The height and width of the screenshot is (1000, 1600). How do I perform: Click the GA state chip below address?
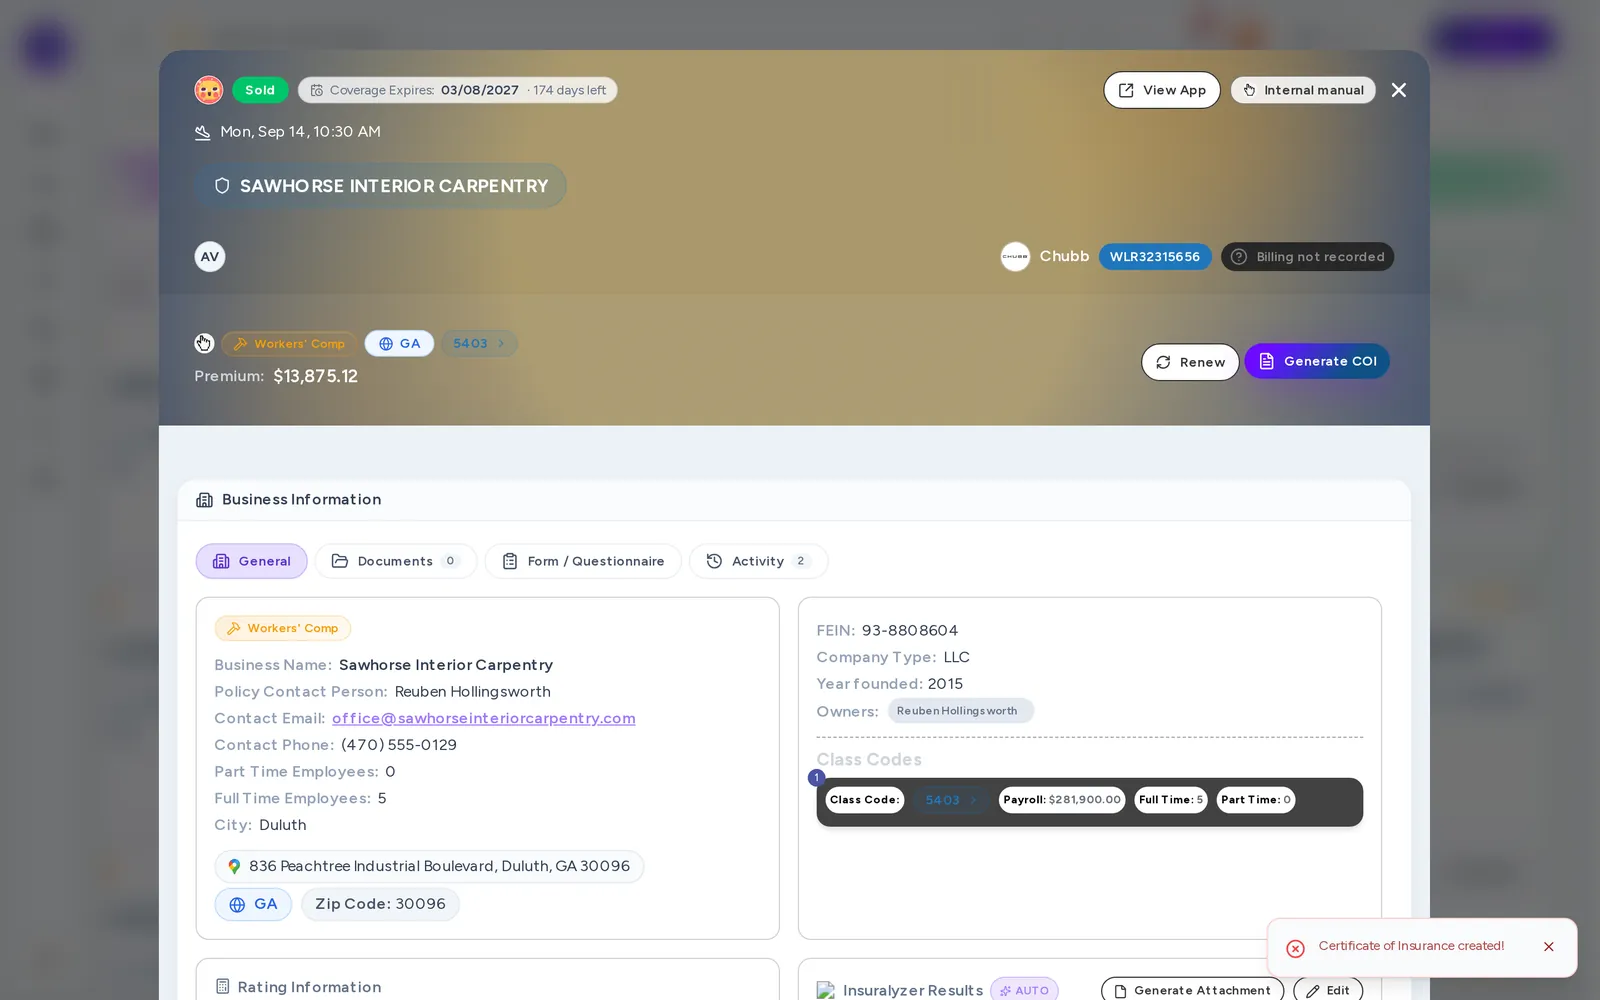point(253,904)
